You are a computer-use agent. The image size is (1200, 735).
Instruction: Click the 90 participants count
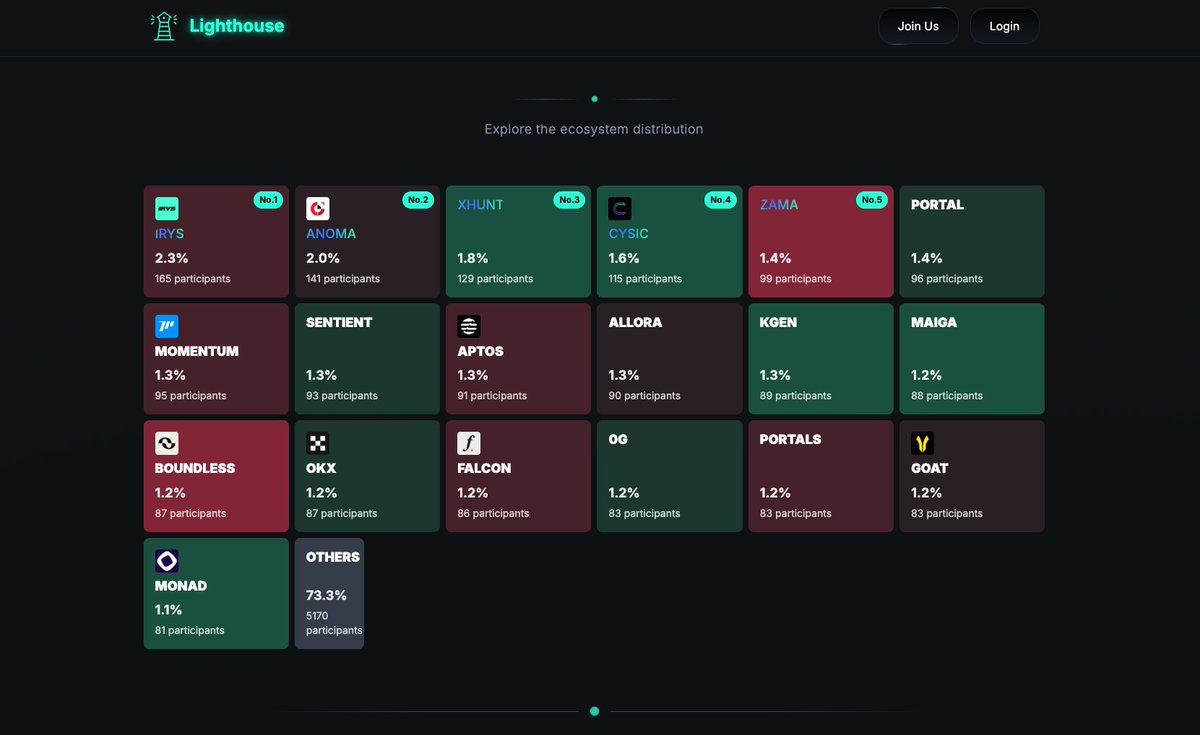645,396
